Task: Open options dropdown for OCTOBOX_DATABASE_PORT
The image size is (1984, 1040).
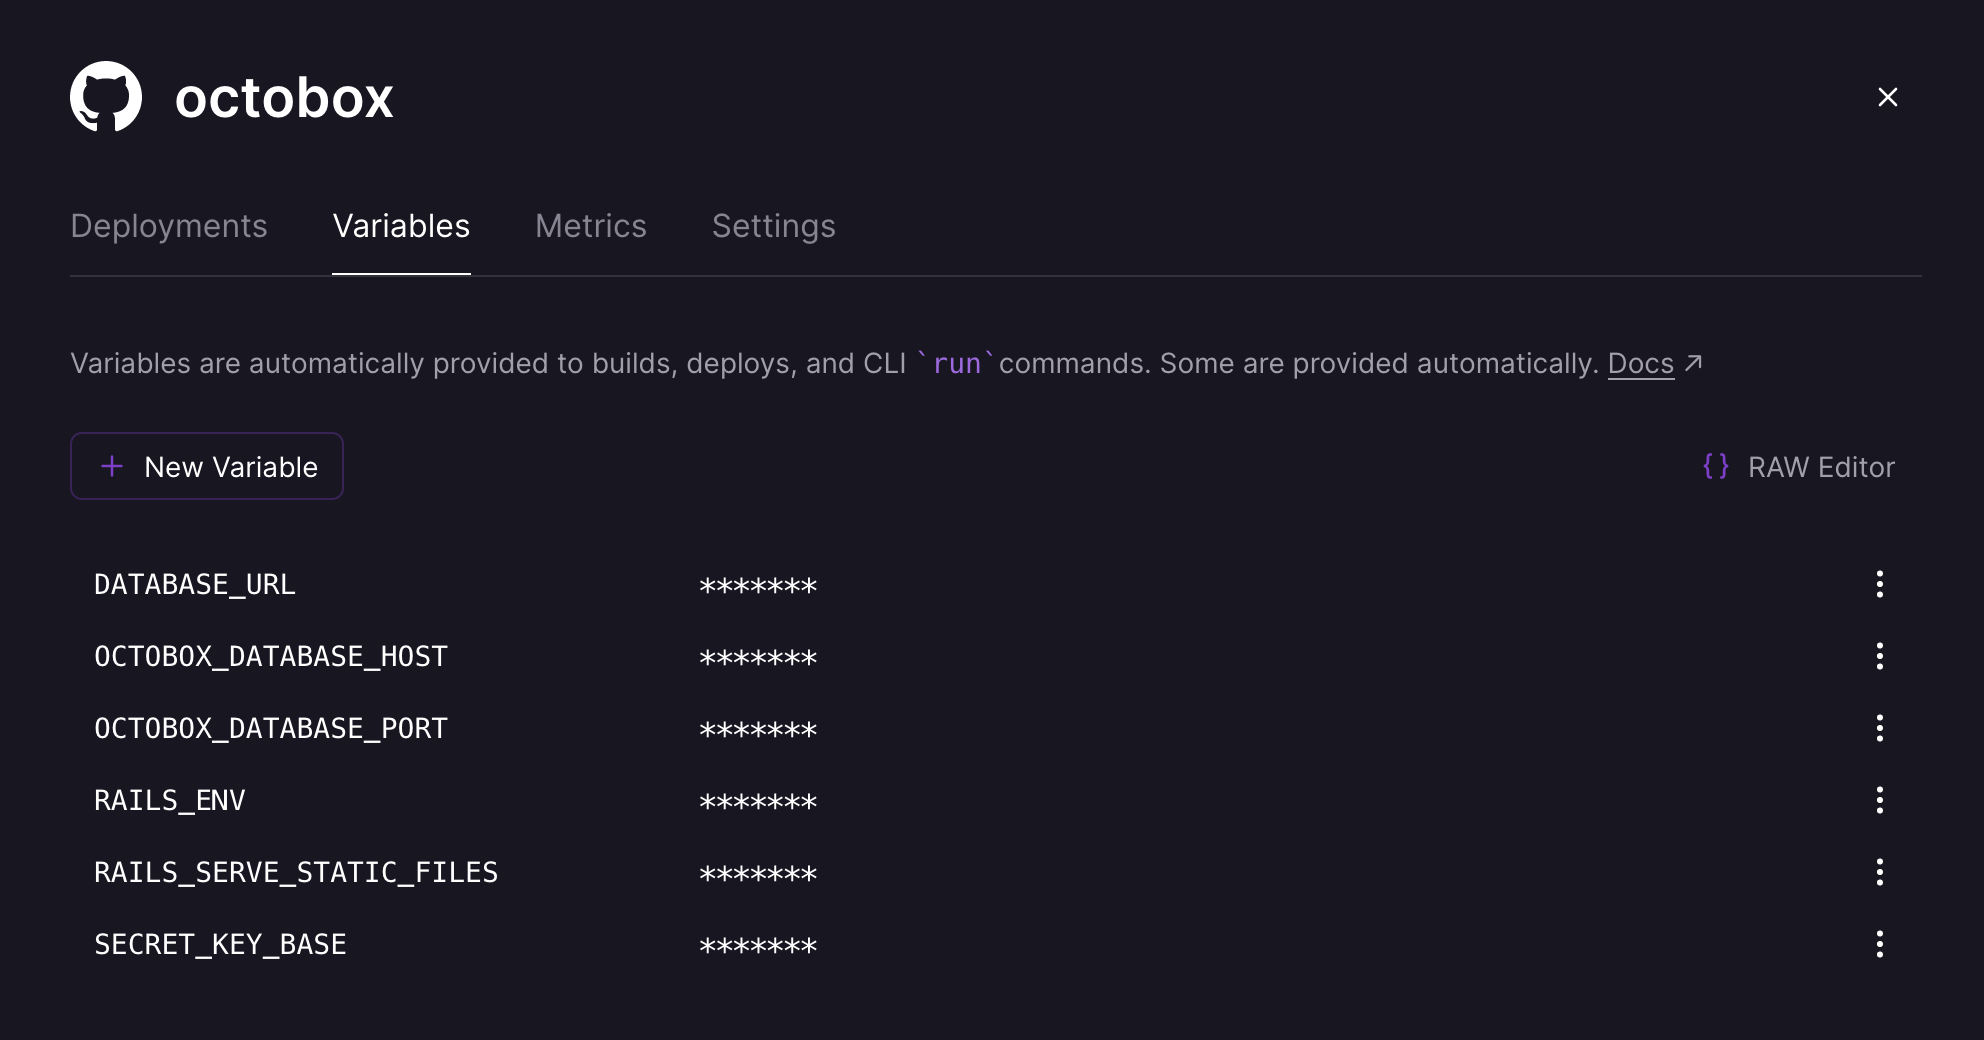Action: click(1880, 728)
